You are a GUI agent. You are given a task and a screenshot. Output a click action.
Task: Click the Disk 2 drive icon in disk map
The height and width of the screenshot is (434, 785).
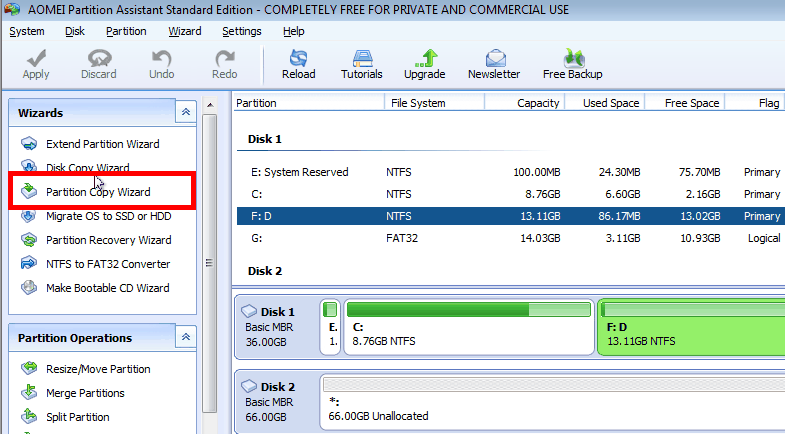pyautogui.click(x=249, y=386)
